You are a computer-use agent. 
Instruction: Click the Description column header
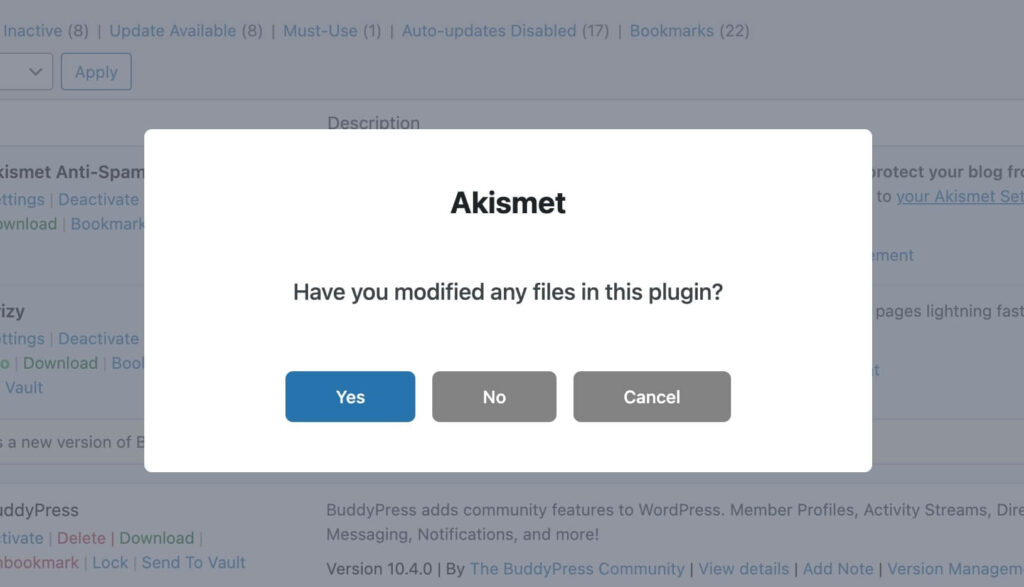[374, 123]
